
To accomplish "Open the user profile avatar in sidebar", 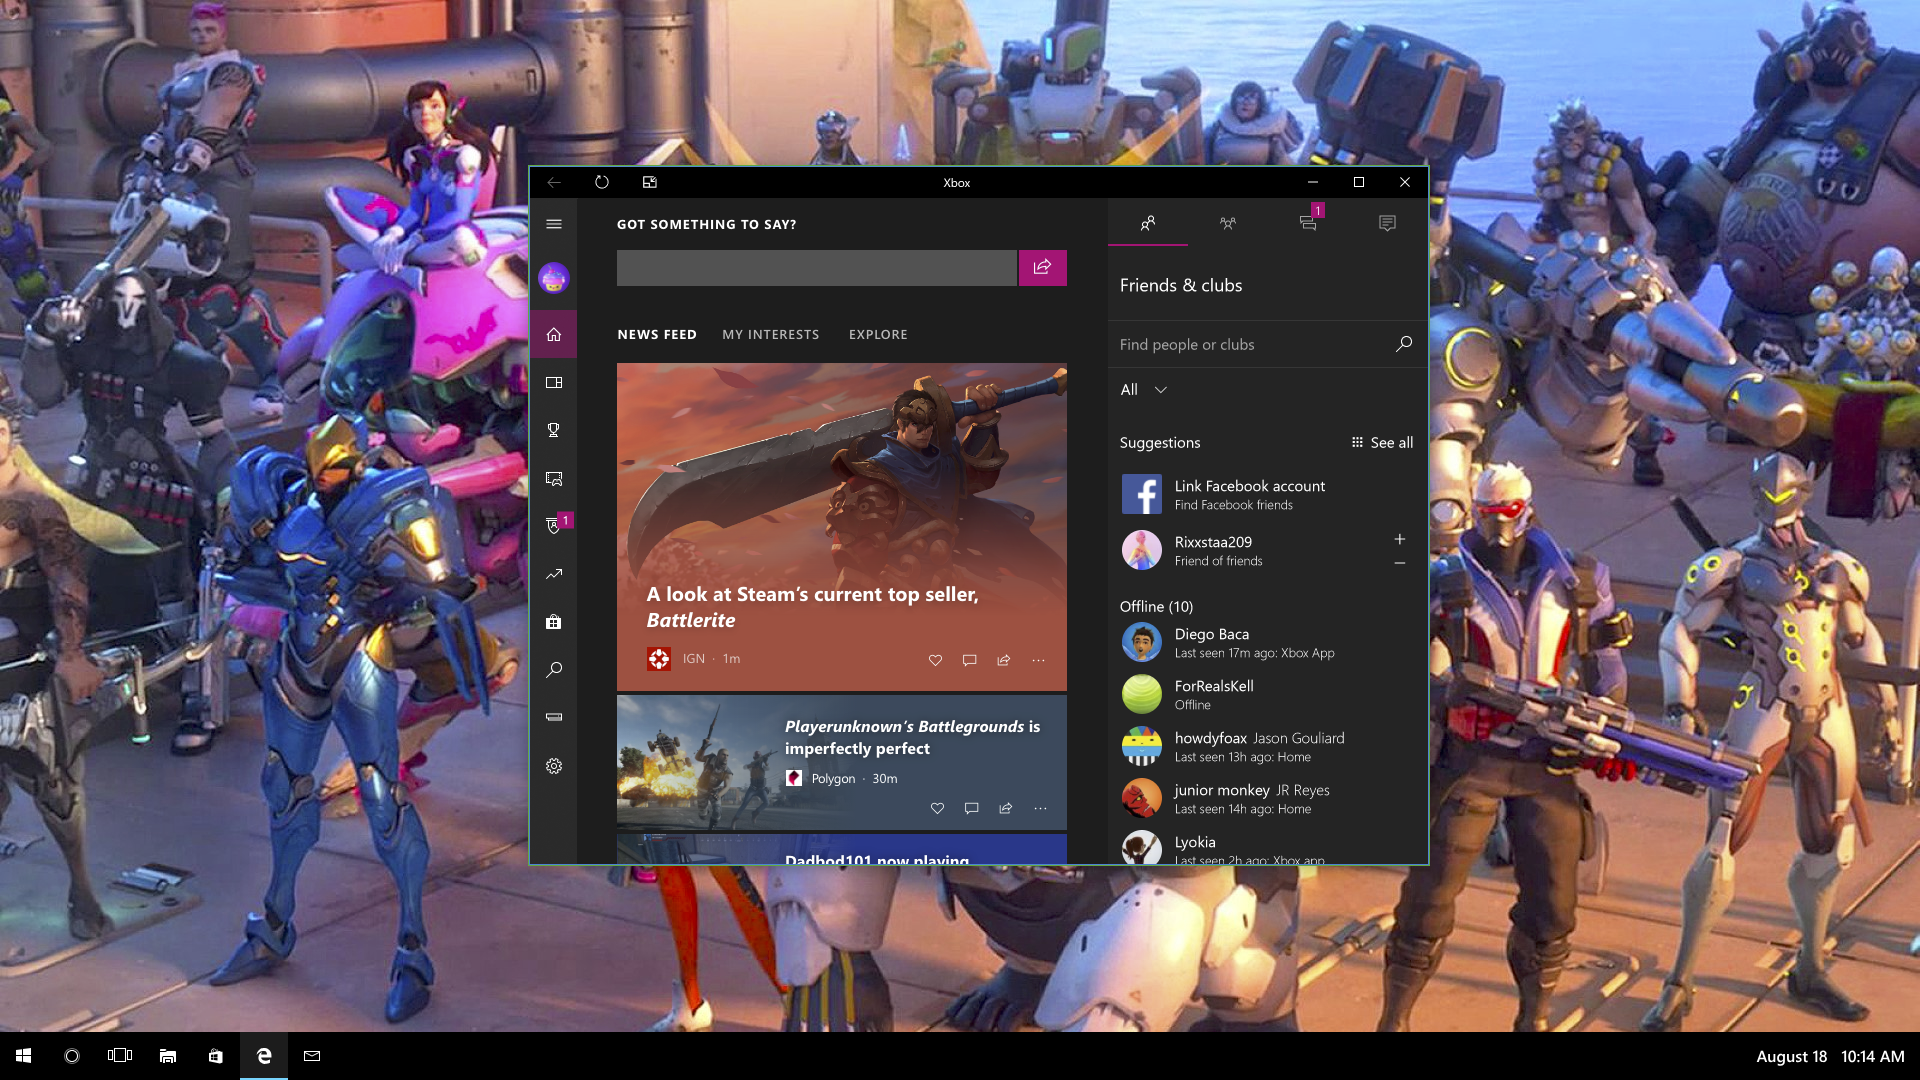I will coord(554,278).
